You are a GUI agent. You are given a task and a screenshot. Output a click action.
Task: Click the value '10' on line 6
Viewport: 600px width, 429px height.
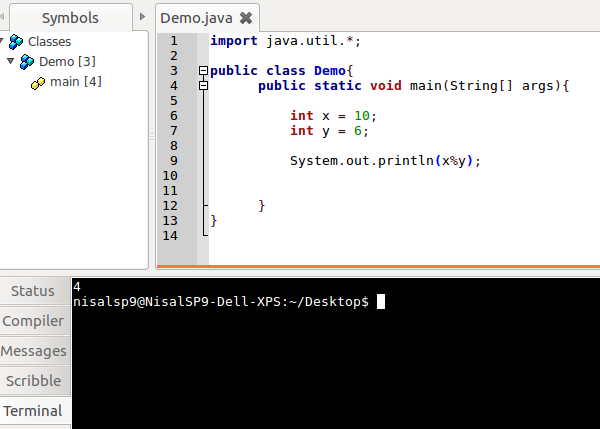click(362, 116)
